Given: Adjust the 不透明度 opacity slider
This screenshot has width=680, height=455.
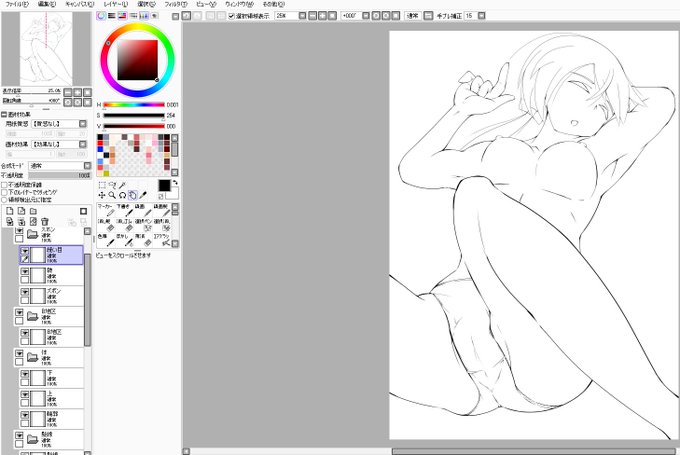Looking at the screenshot, I should tap(59, 176).
